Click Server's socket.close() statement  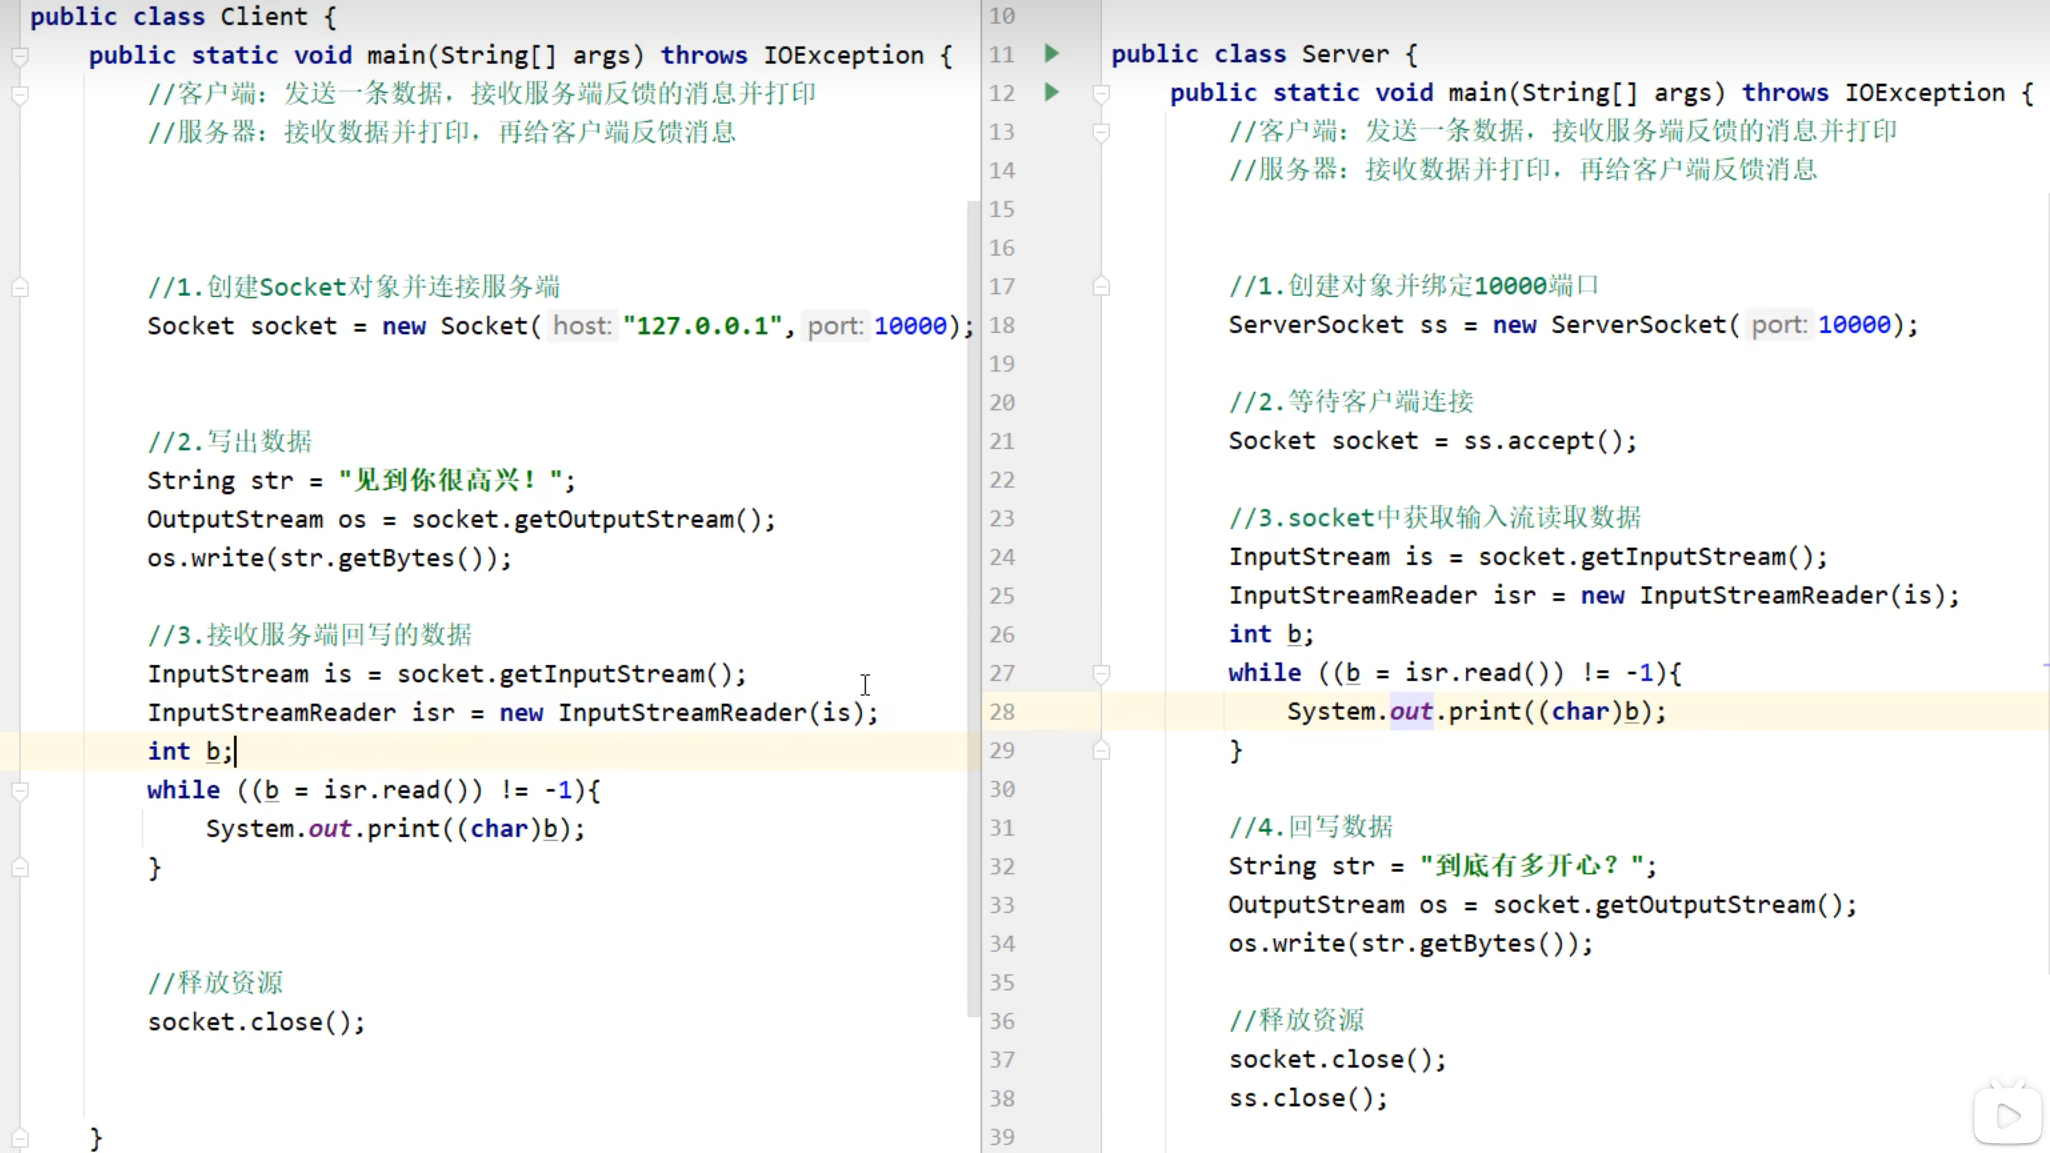point(1336,1060)
